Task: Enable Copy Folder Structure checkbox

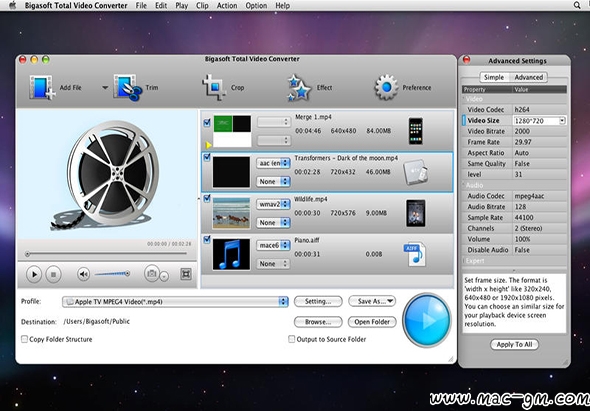Action: pyautogui.click(x=24, y=339)
